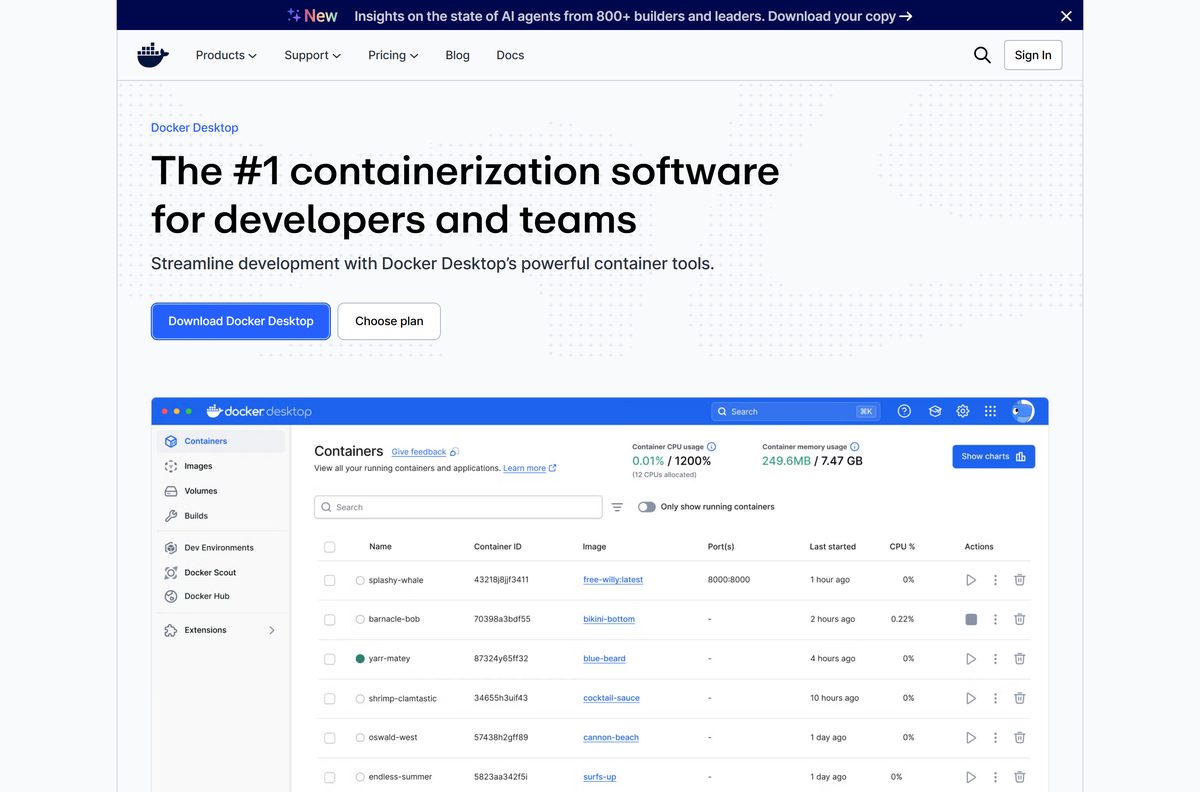The height and width of the screenshot is (792, 1200).
Task: Open the website search magnifier icon
Action: click(982, 55)
